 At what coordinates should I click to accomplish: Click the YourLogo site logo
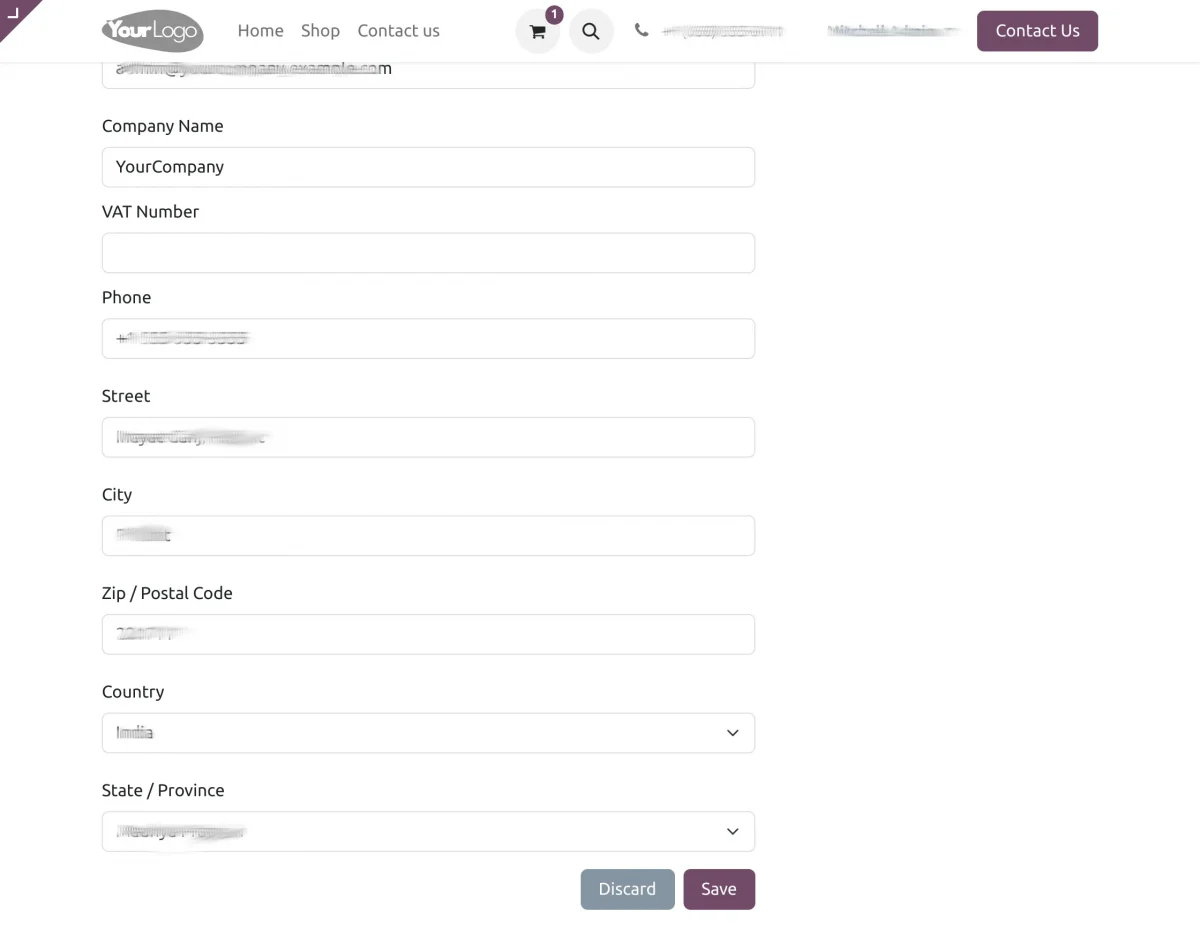coord(152,31)
